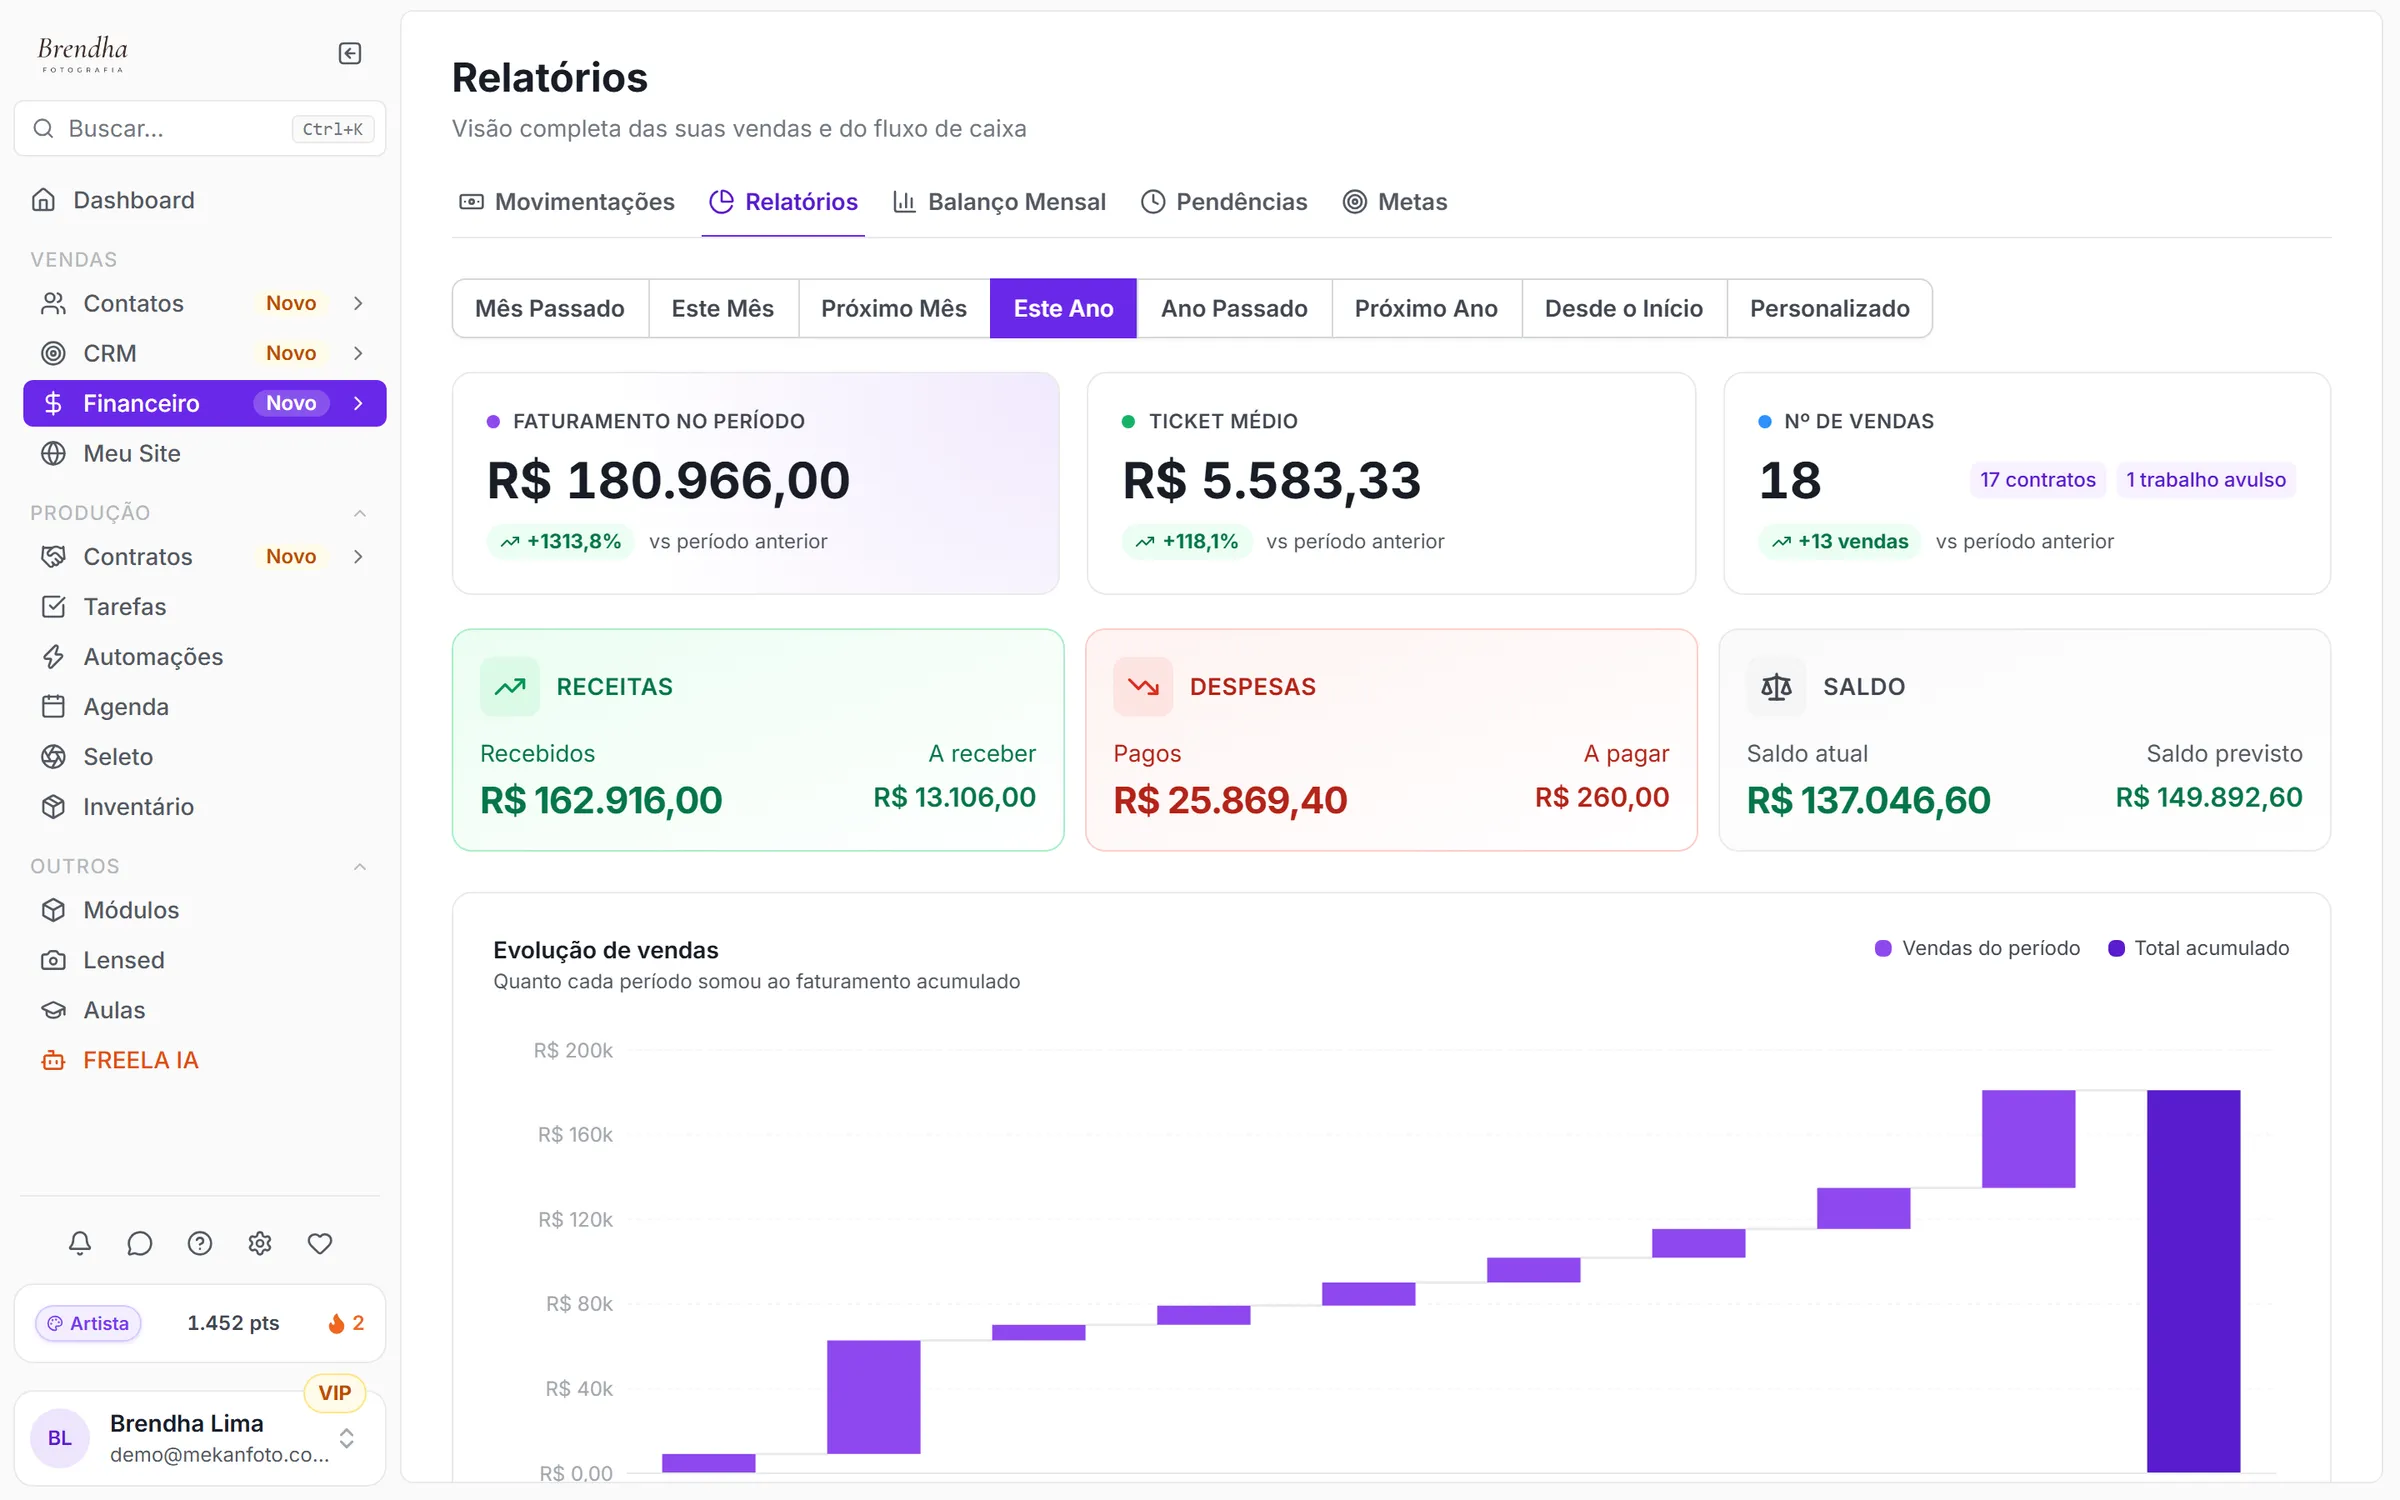Open the Financeiro menu item

point(204,403)
